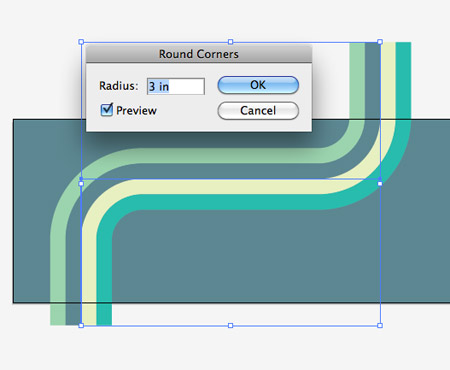Select the bottom-right bounding box handle
This screenshot has width=450, height=370.
click(x=380, y=325)
